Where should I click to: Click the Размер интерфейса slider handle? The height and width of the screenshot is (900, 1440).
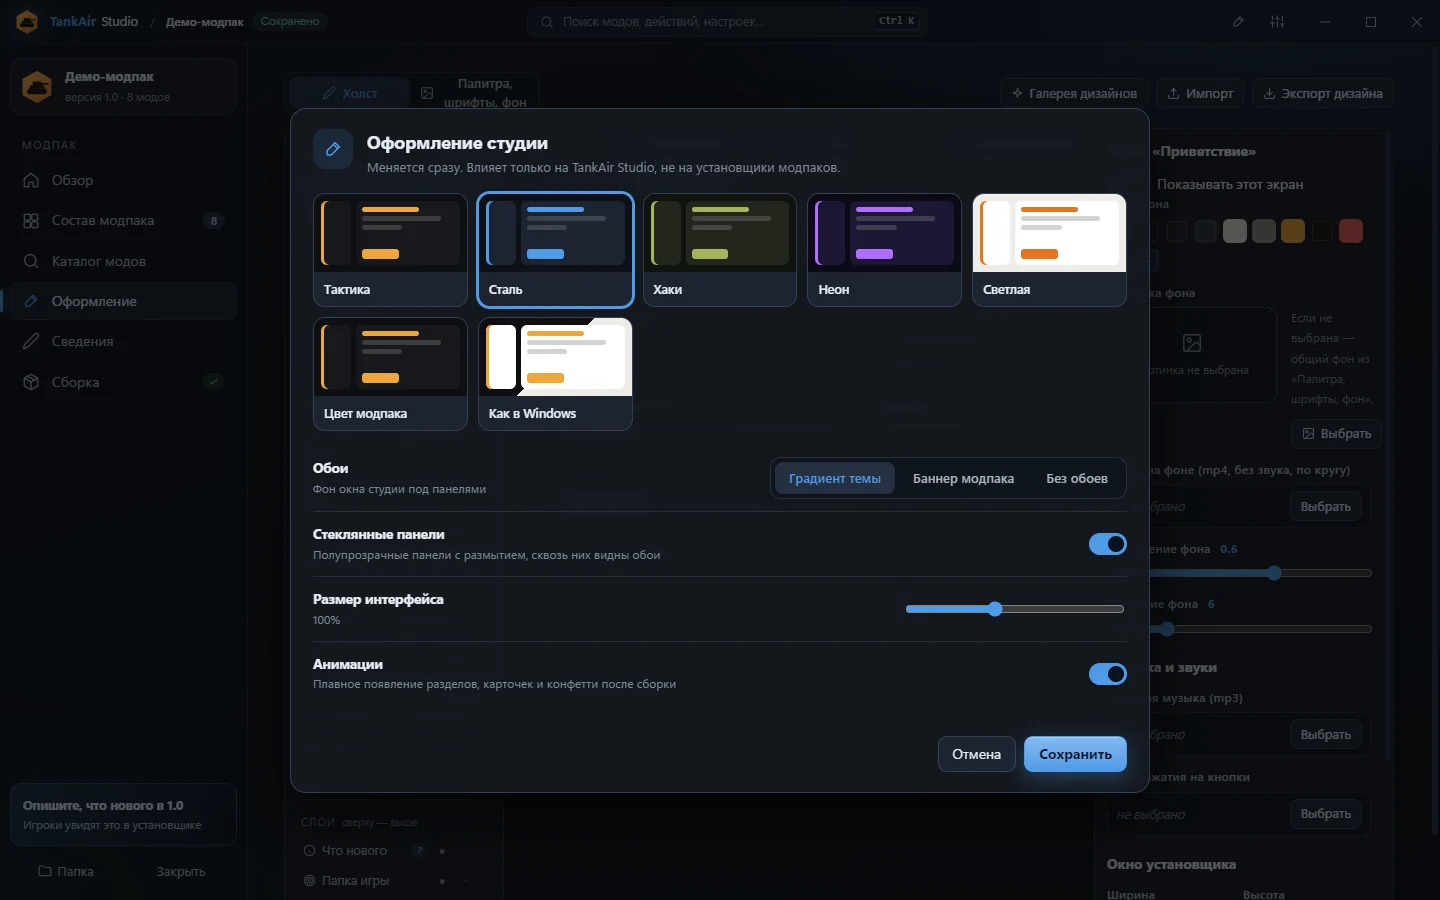point(995,609)
